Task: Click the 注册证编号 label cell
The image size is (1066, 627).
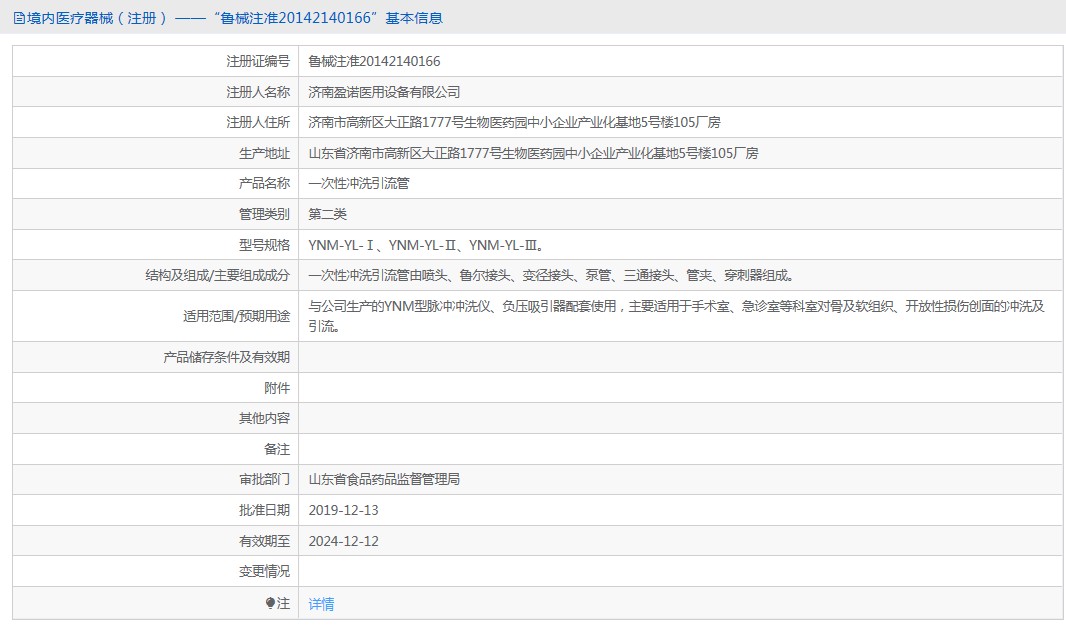Action: 156,61
